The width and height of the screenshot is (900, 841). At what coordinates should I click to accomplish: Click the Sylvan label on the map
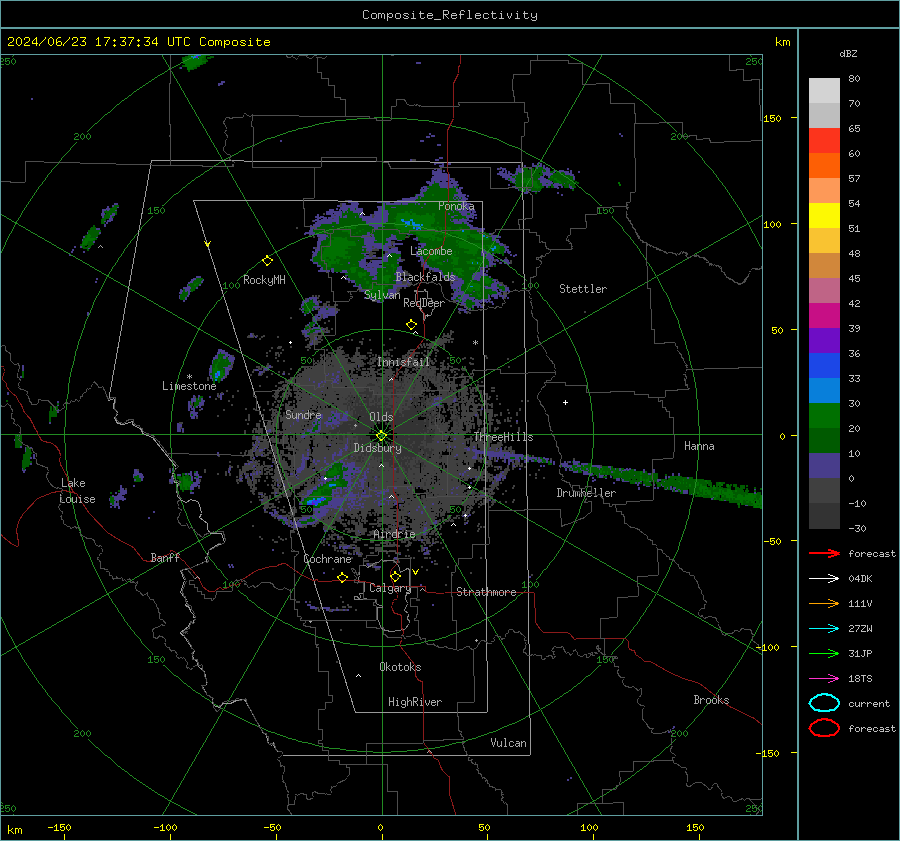[x=382, y=295]
